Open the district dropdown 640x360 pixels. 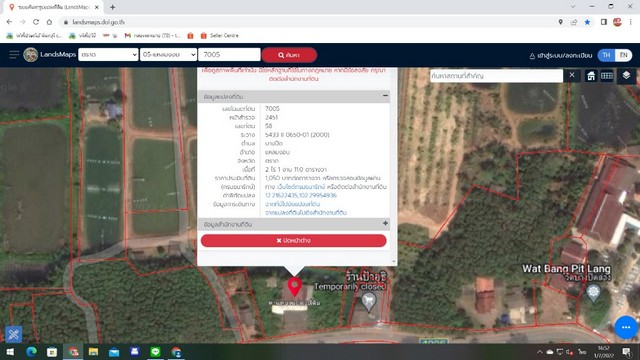click(x=169, y=55)
